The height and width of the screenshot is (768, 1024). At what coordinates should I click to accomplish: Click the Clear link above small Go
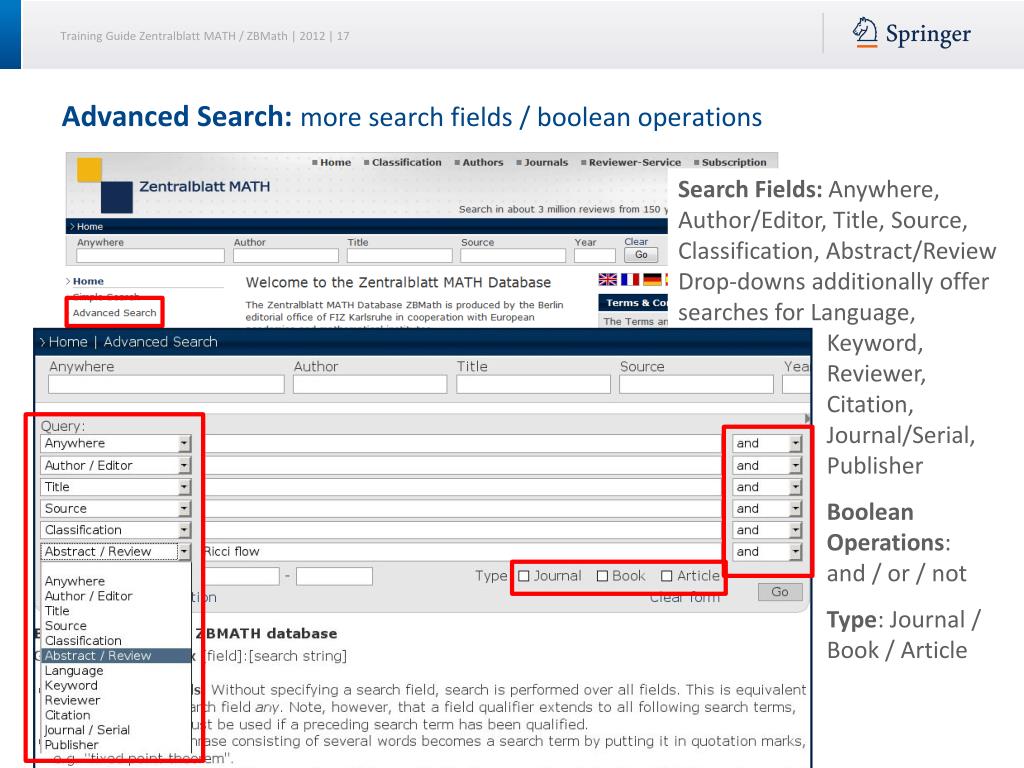636,242
